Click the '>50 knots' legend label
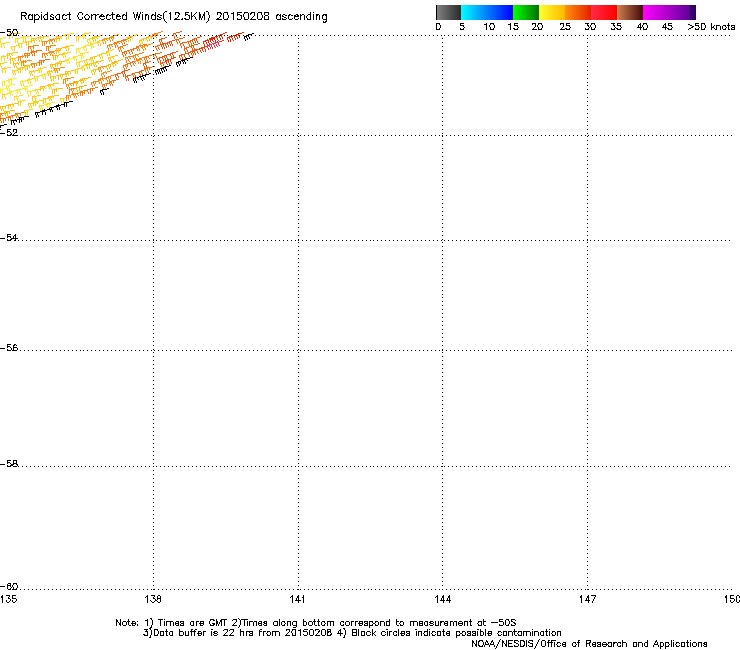740x650 pixels. (711, 27)
